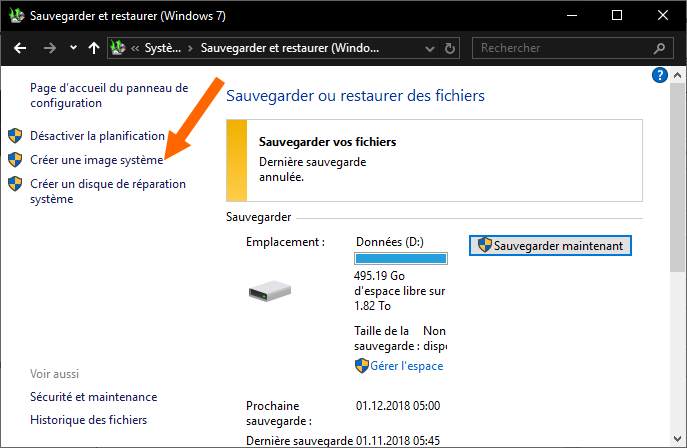Go up one folder level arrow
Screen dimensions: 687x448
(x=94, y=48)
